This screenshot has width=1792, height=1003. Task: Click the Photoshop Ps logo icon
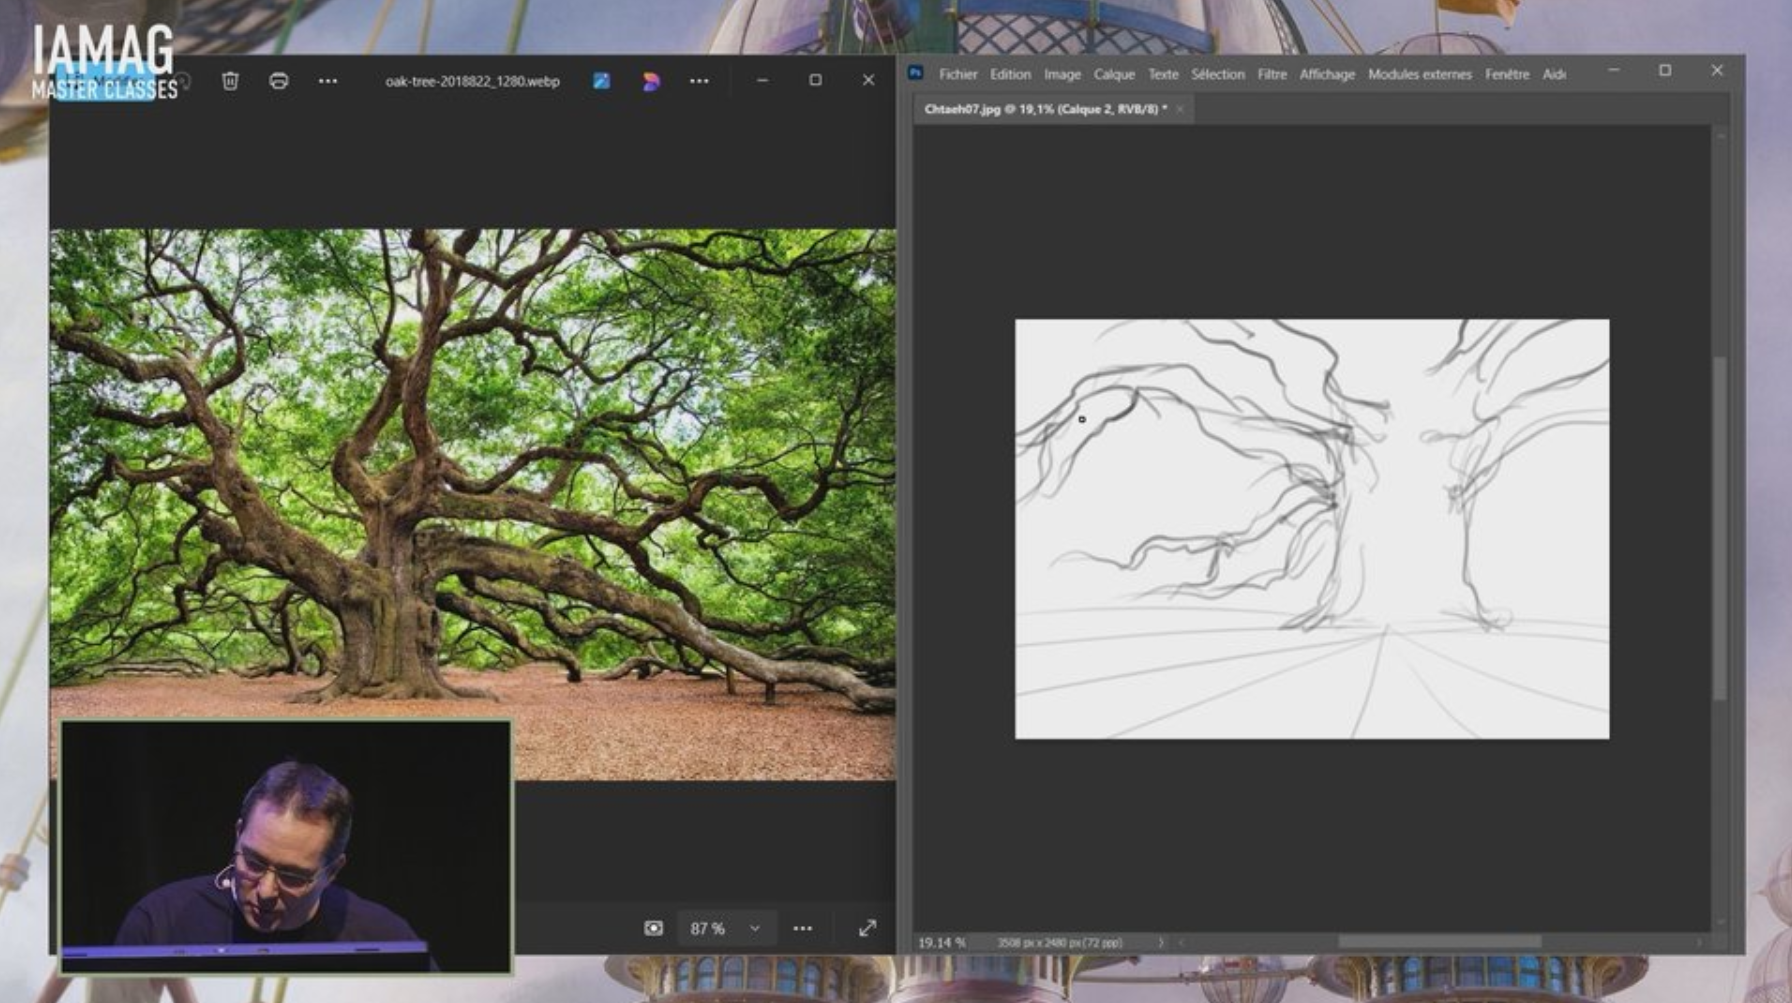(x=915, y=73)
